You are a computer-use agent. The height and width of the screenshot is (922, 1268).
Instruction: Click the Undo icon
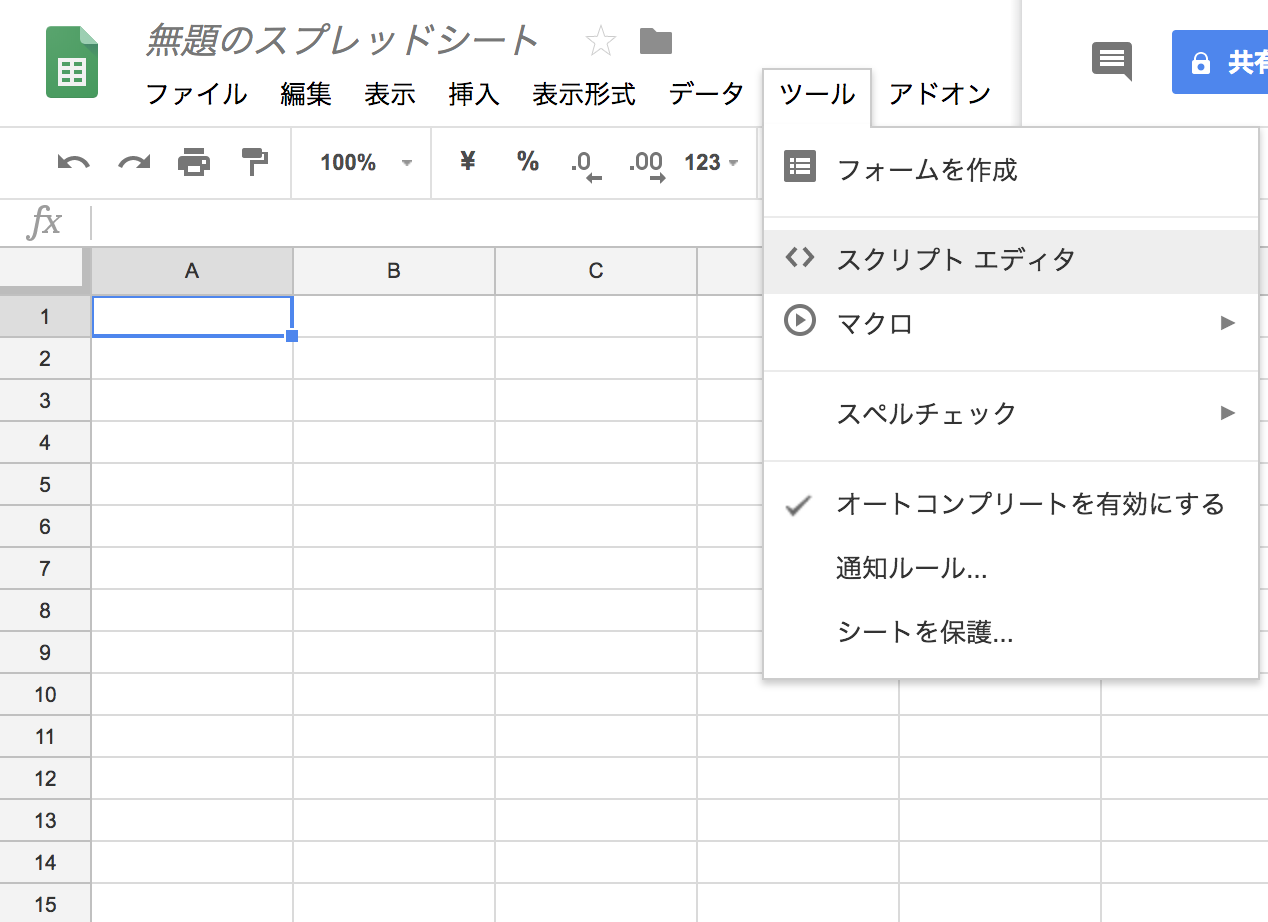[x=73, y=163]
